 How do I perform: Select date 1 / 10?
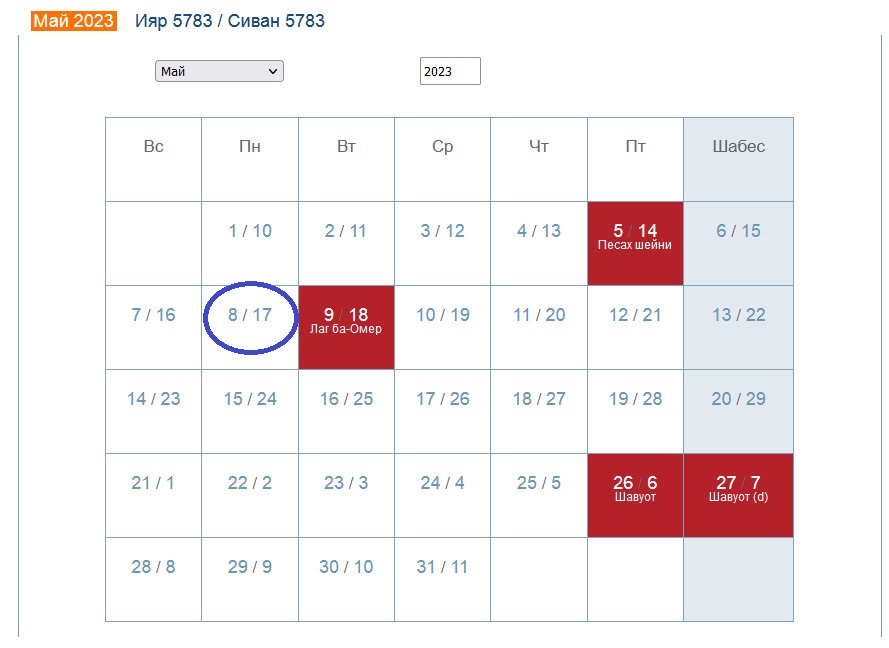coord(250,231)
